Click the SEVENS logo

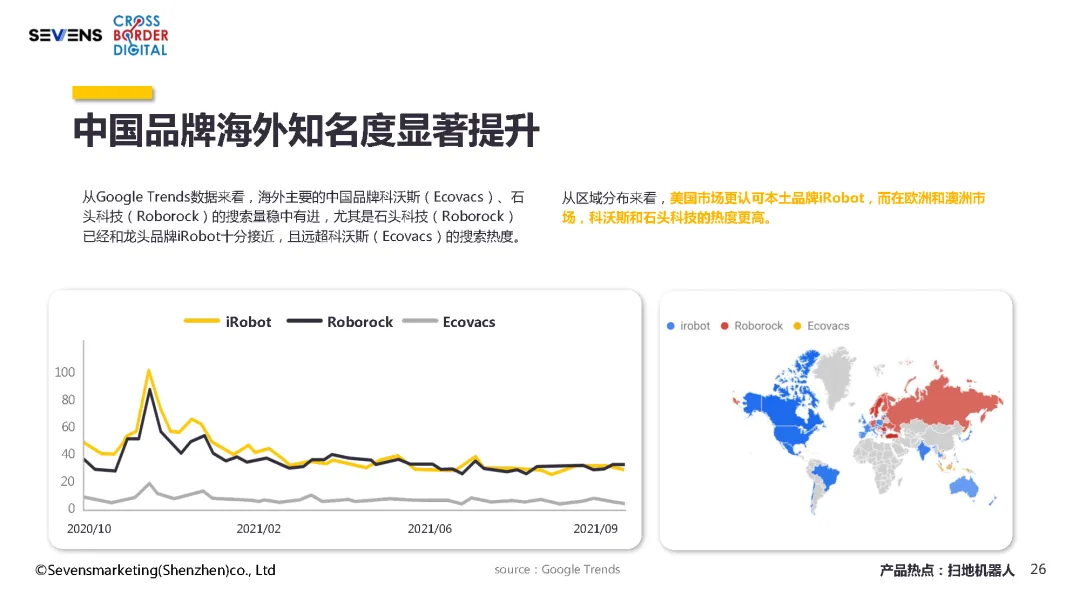pos(65,35)
